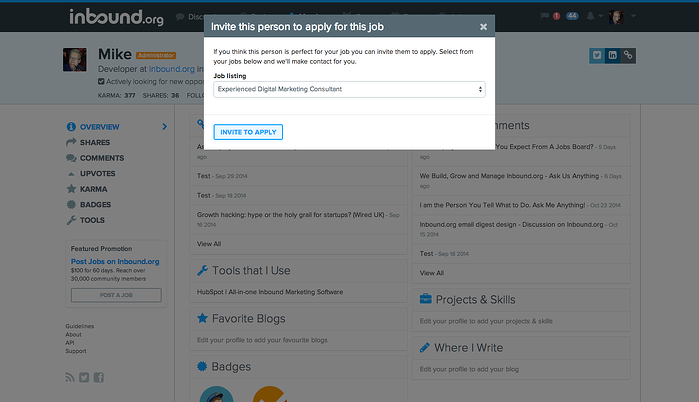Go to Comments in the sidebar
Viewport: 699px width, 402px height.
tap(101, 158)
